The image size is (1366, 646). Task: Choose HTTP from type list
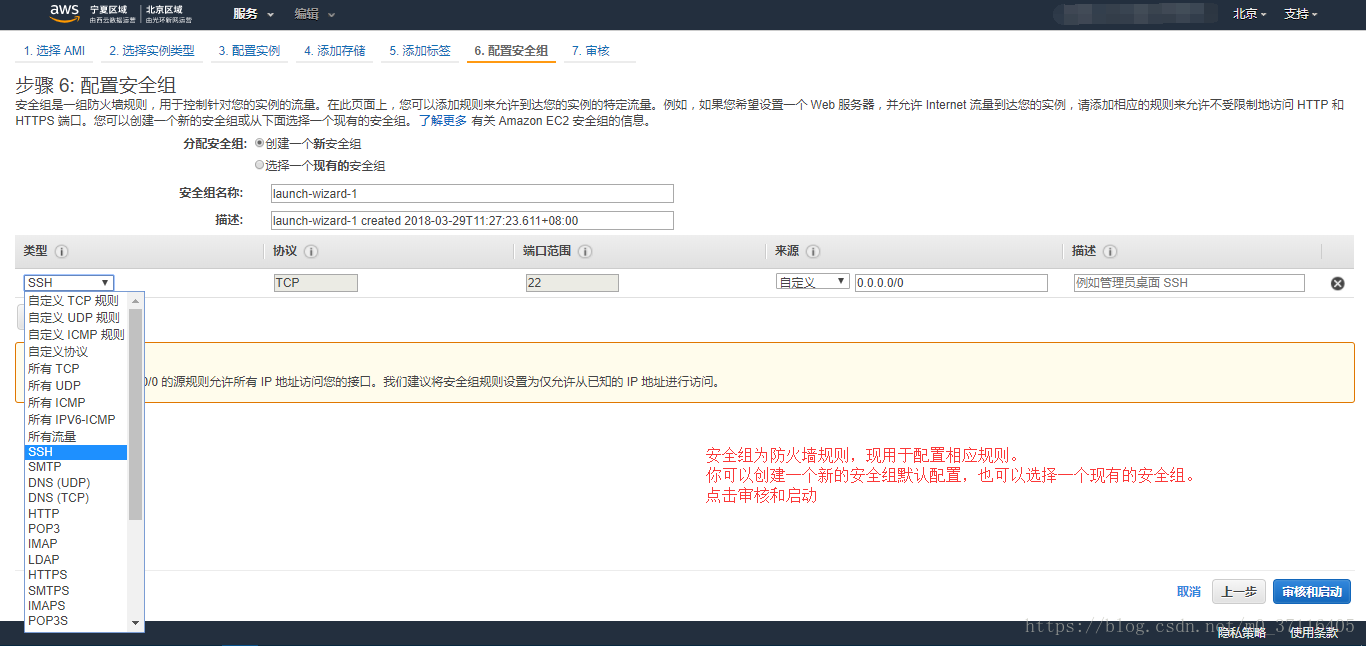pos(77,514)
